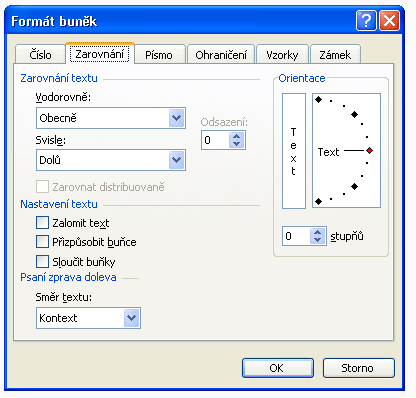Increase Odsazení value with up arrow
This screenshot has height=398, width=416.
pyautogui.click(x=237, y=136)
